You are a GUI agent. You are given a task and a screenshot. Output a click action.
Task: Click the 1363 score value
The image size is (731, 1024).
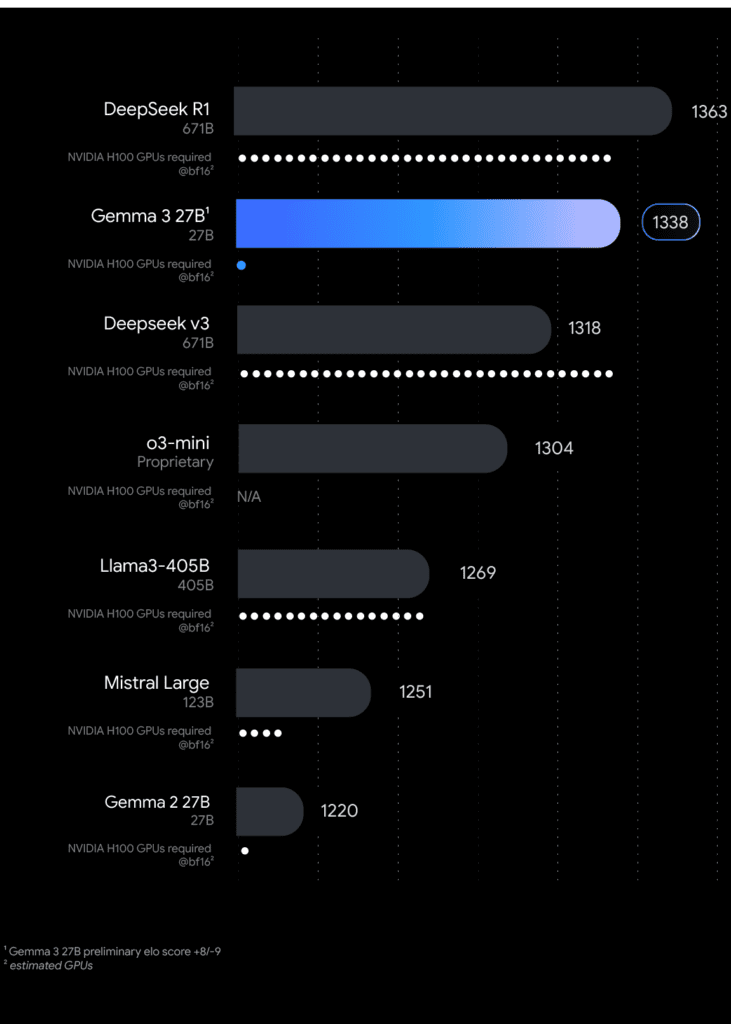(709, 111)
